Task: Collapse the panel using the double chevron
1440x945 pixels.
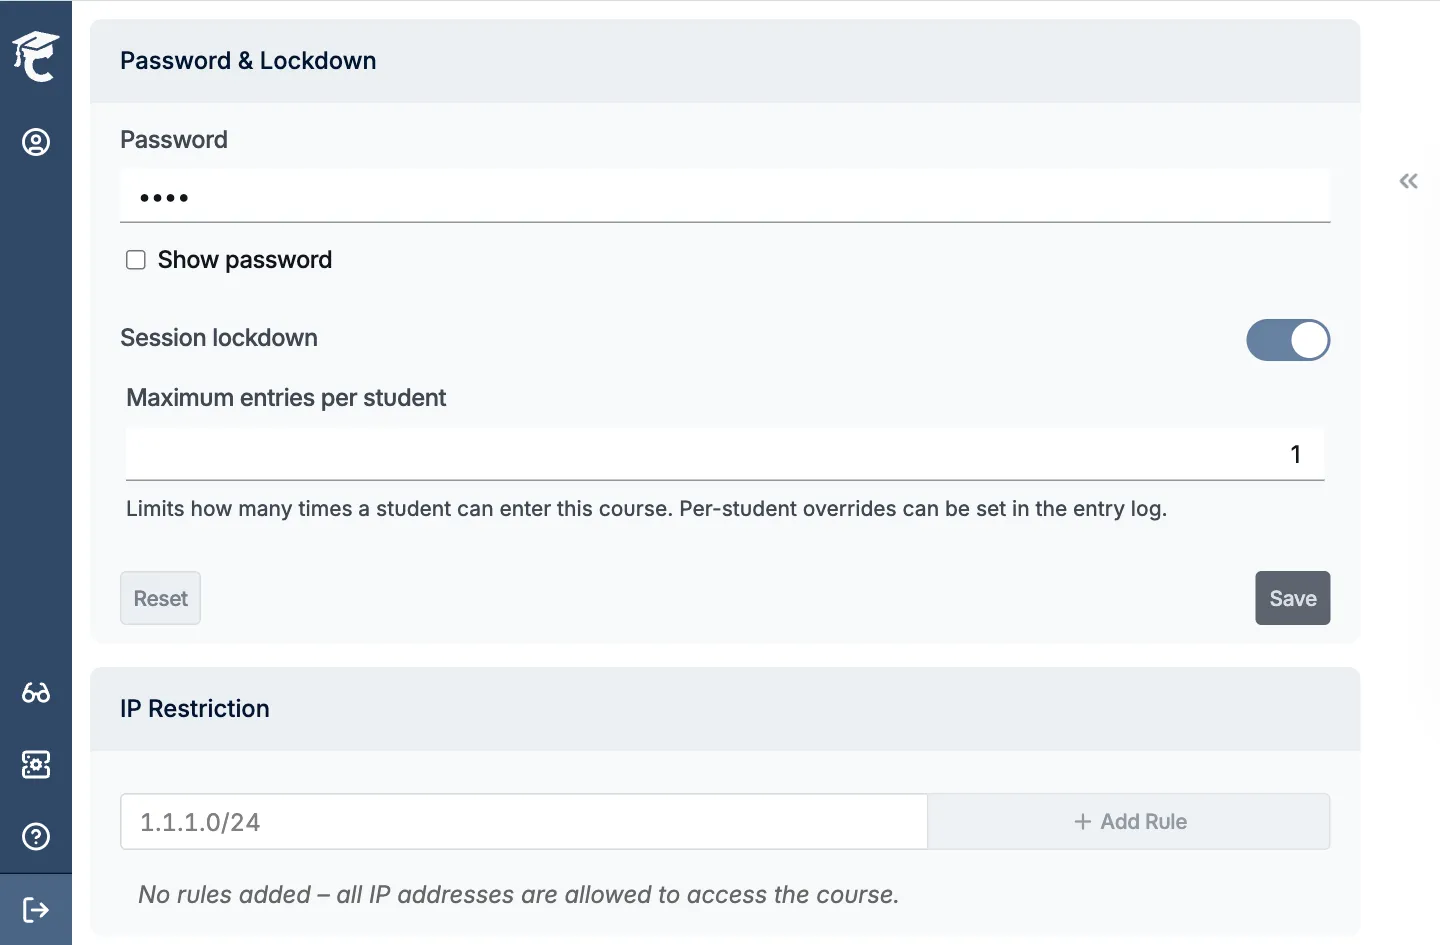Action: 1408,181
